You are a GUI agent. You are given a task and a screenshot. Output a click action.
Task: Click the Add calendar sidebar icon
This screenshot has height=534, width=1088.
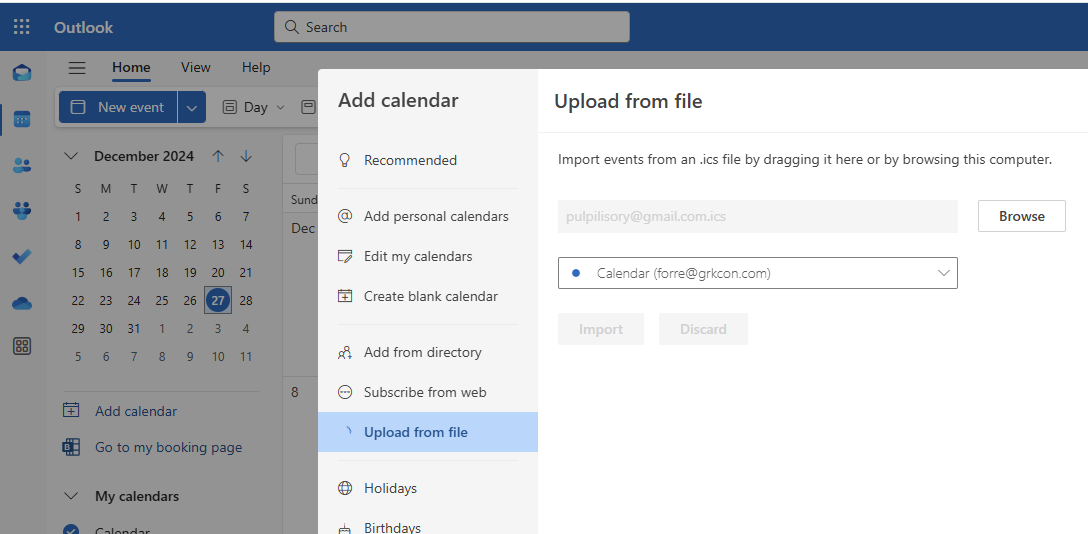click(71, 411)
